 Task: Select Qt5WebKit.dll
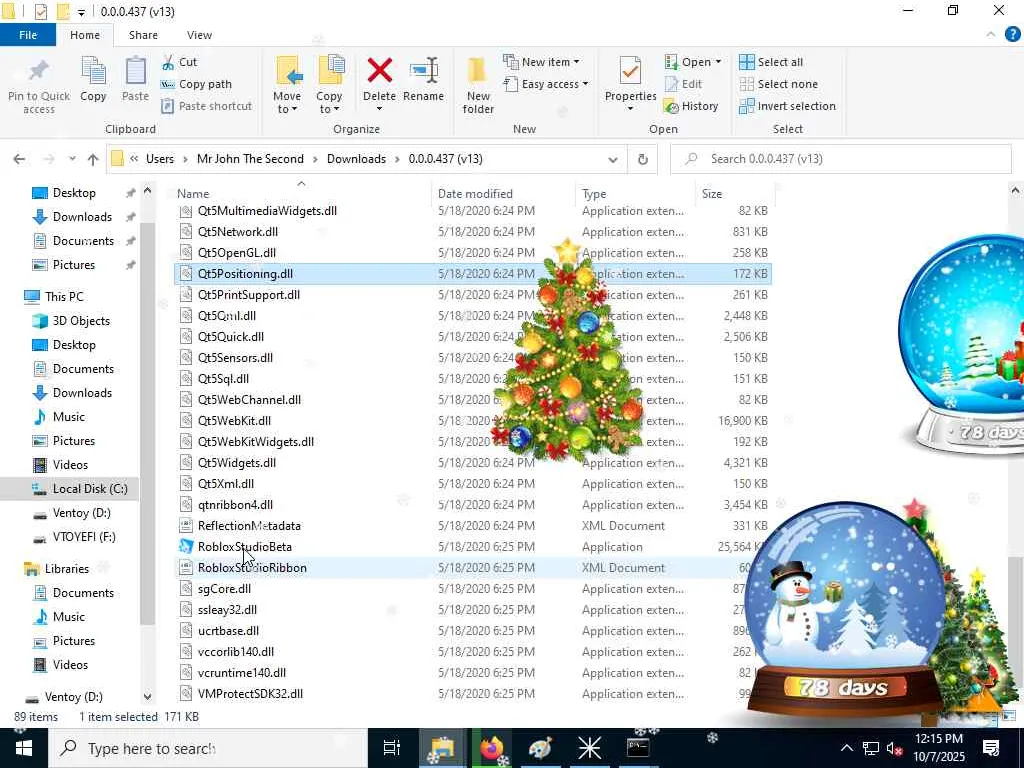pyautogui.click(x=234, y=421)
